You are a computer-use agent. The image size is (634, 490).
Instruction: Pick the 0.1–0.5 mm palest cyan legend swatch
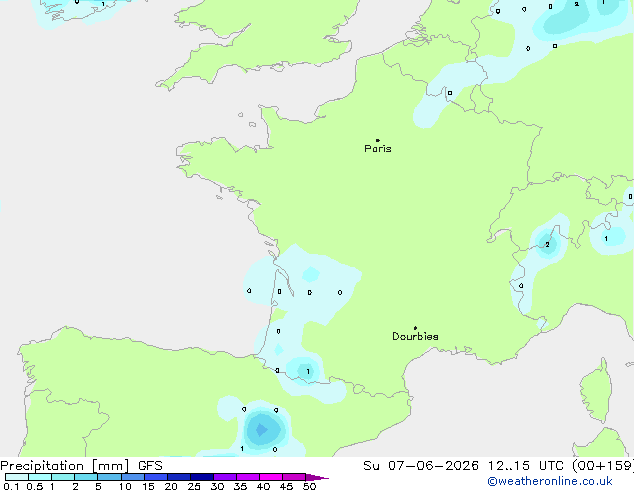click(17, 477)
